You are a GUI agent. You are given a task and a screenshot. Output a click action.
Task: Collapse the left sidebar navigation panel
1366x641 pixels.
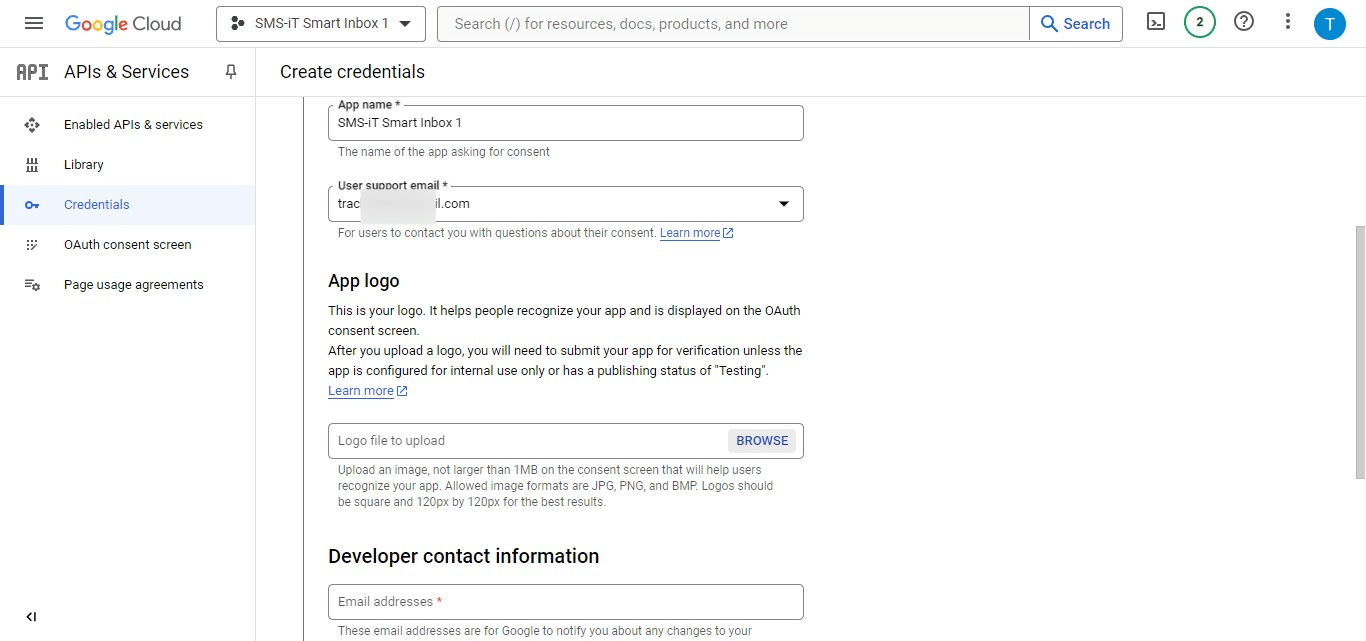(31, 617)
